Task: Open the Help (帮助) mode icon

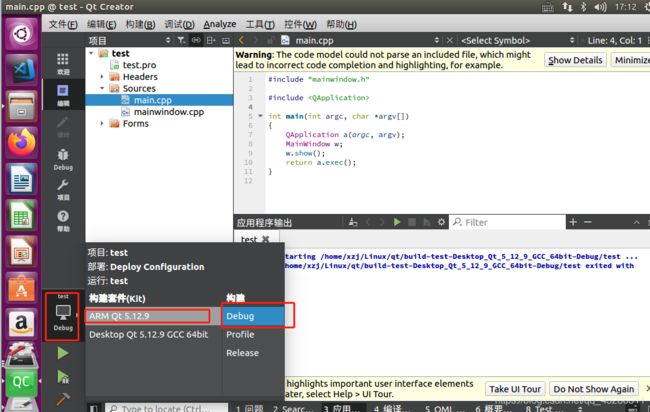Action: click(63, 221)
